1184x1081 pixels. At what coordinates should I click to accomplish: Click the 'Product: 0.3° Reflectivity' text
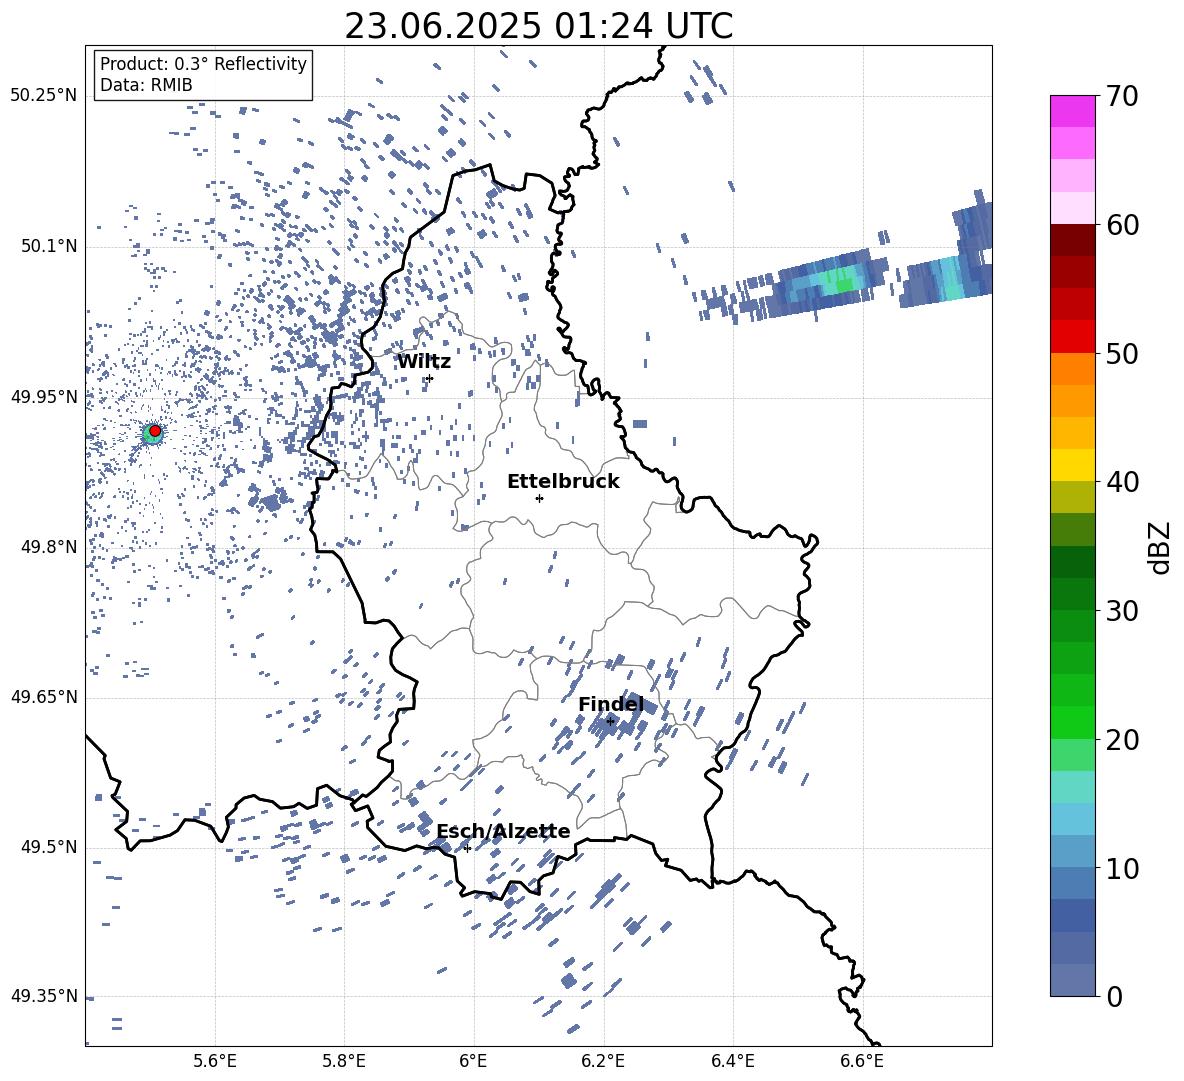point(203,63)
